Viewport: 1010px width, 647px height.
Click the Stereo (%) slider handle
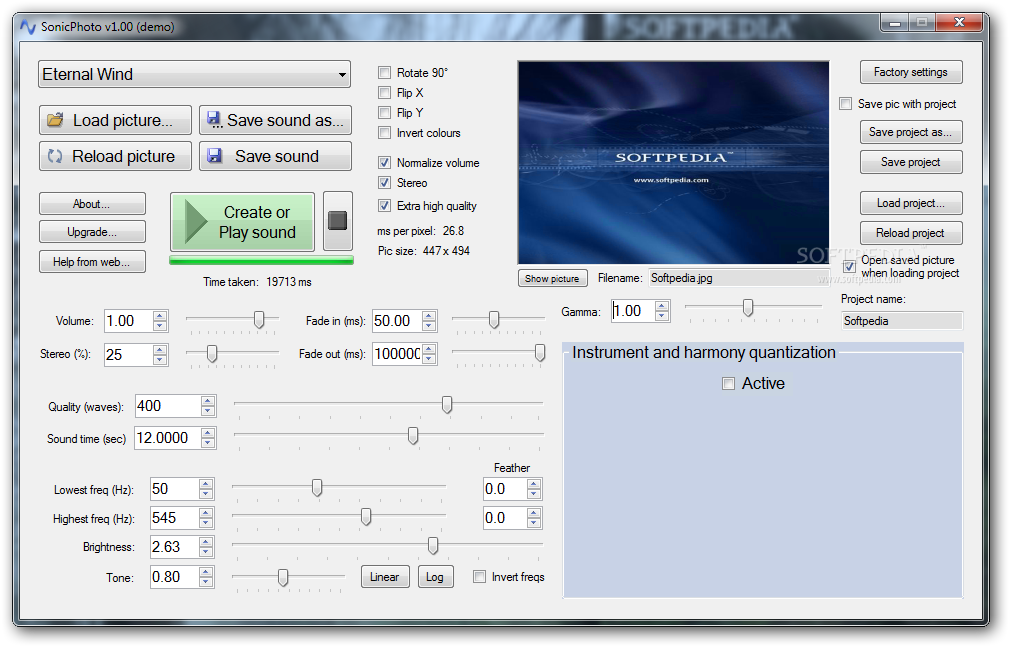[x=211, y=353]
